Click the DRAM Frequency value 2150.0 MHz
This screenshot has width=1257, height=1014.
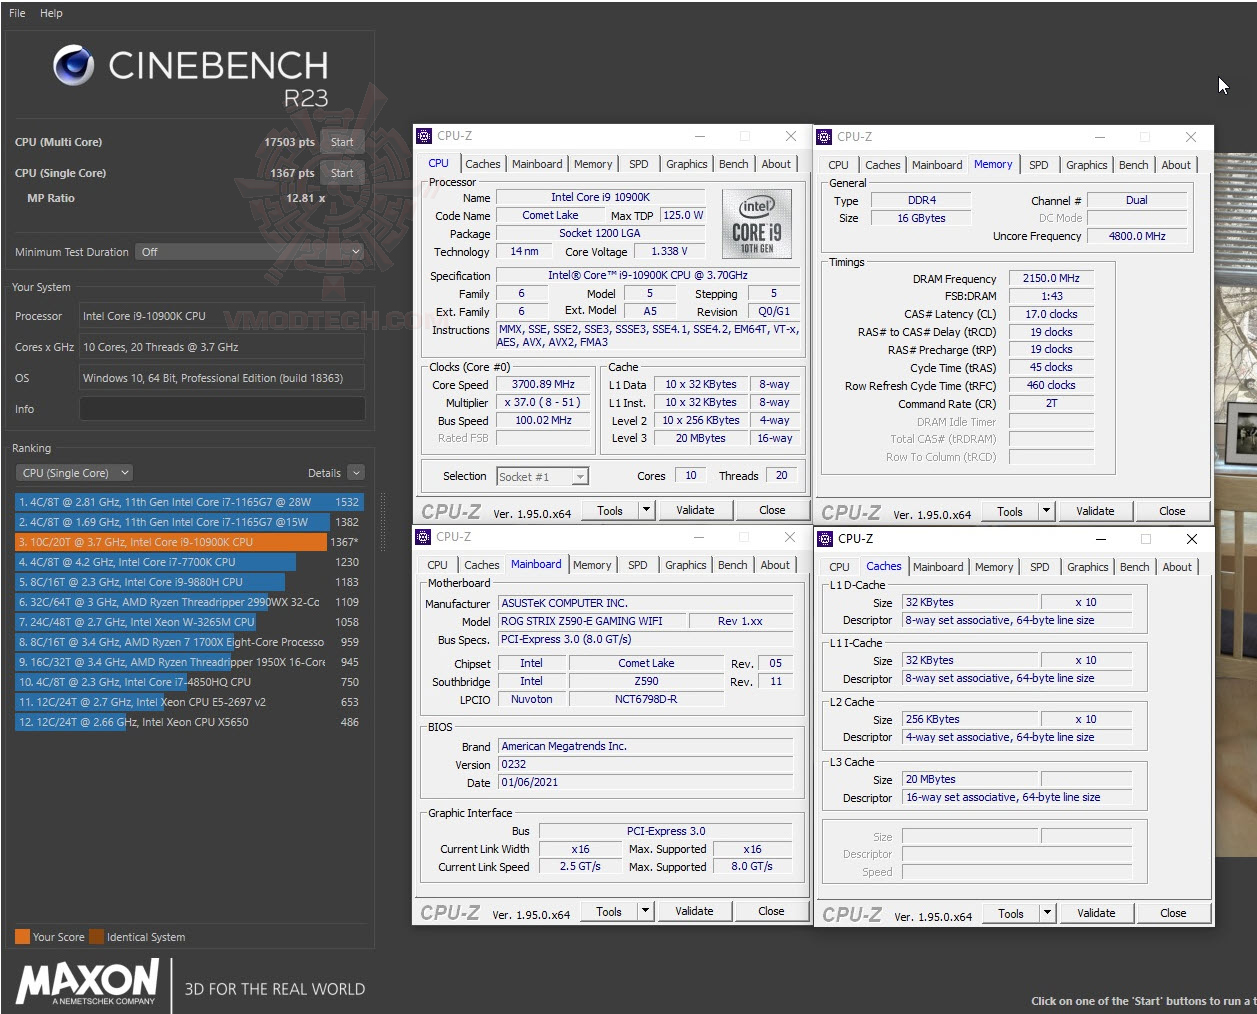pyautogui.click(x=1051, y=278)
